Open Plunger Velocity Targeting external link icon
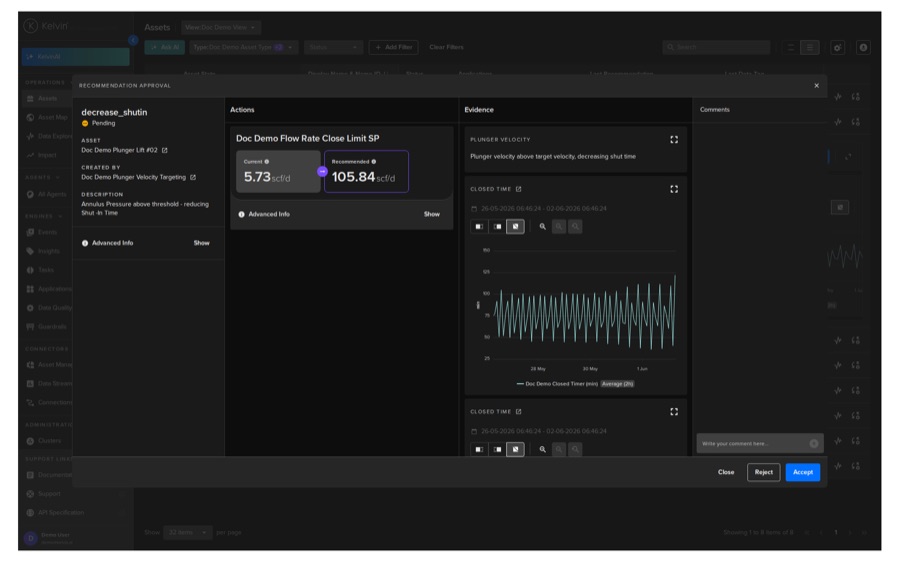 pos(193,177)
